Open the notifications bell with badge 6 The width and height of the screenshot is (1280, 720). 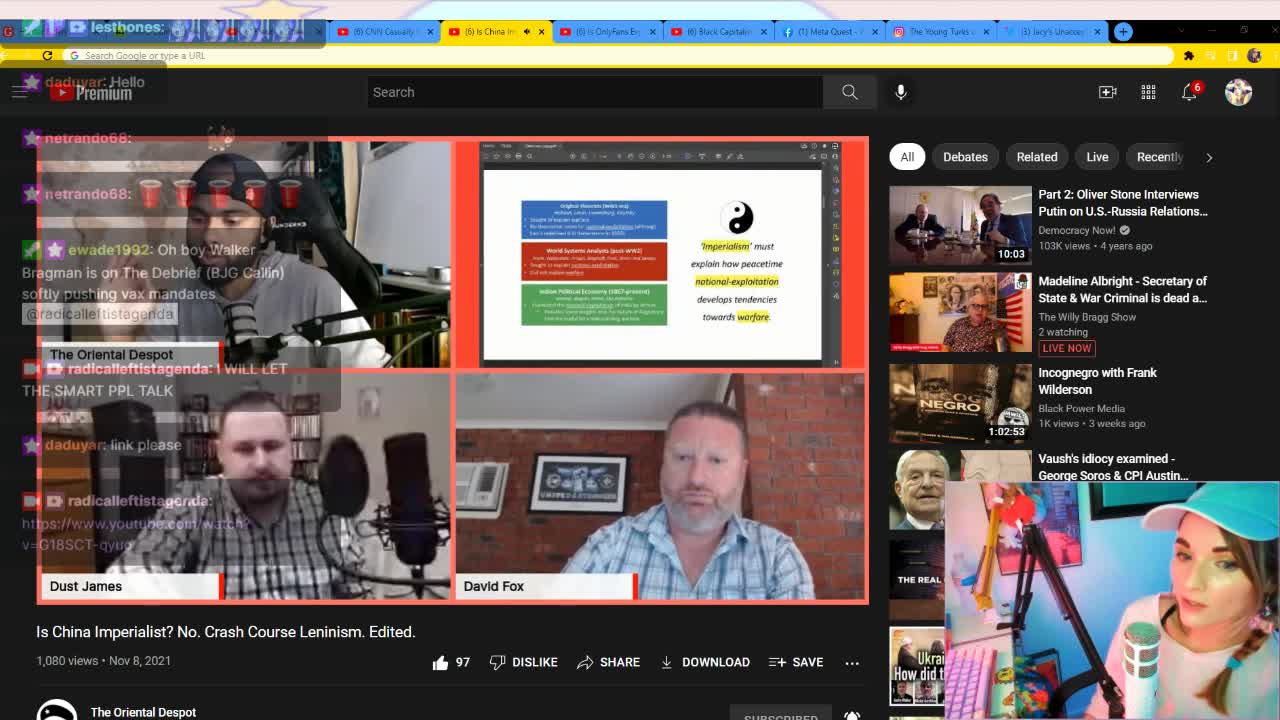(1190, 92)
